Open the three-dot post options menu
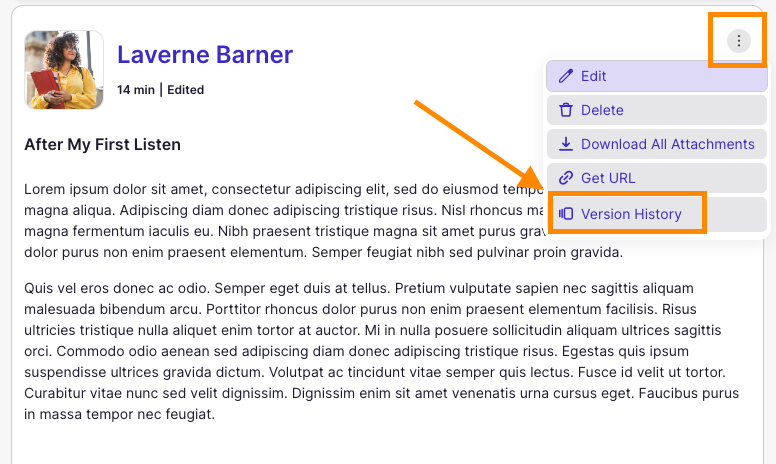This screenshot has width=776, height=464. [739, 41]
